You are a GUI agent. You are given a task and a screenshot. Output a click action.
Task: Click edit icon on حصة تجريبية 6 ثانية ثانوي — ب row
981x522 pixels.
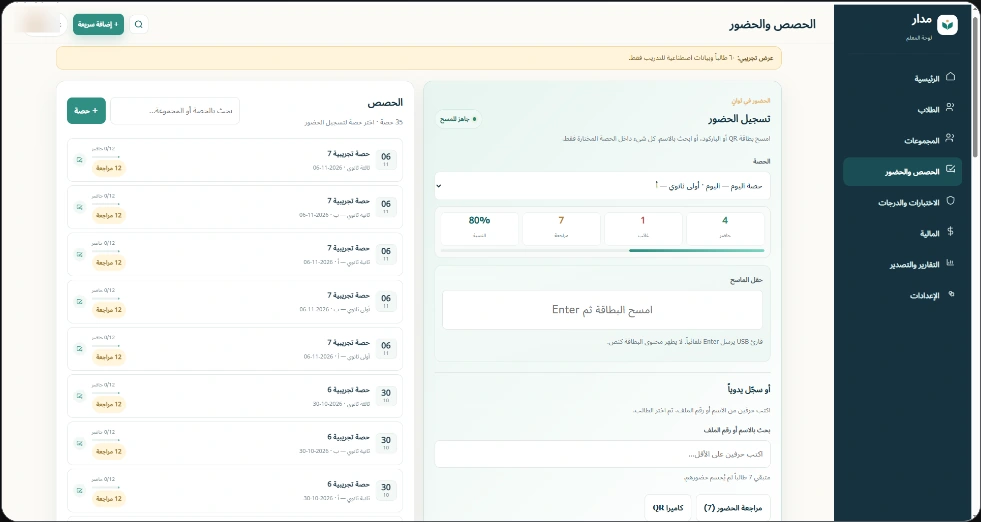(x=79, y=443)
